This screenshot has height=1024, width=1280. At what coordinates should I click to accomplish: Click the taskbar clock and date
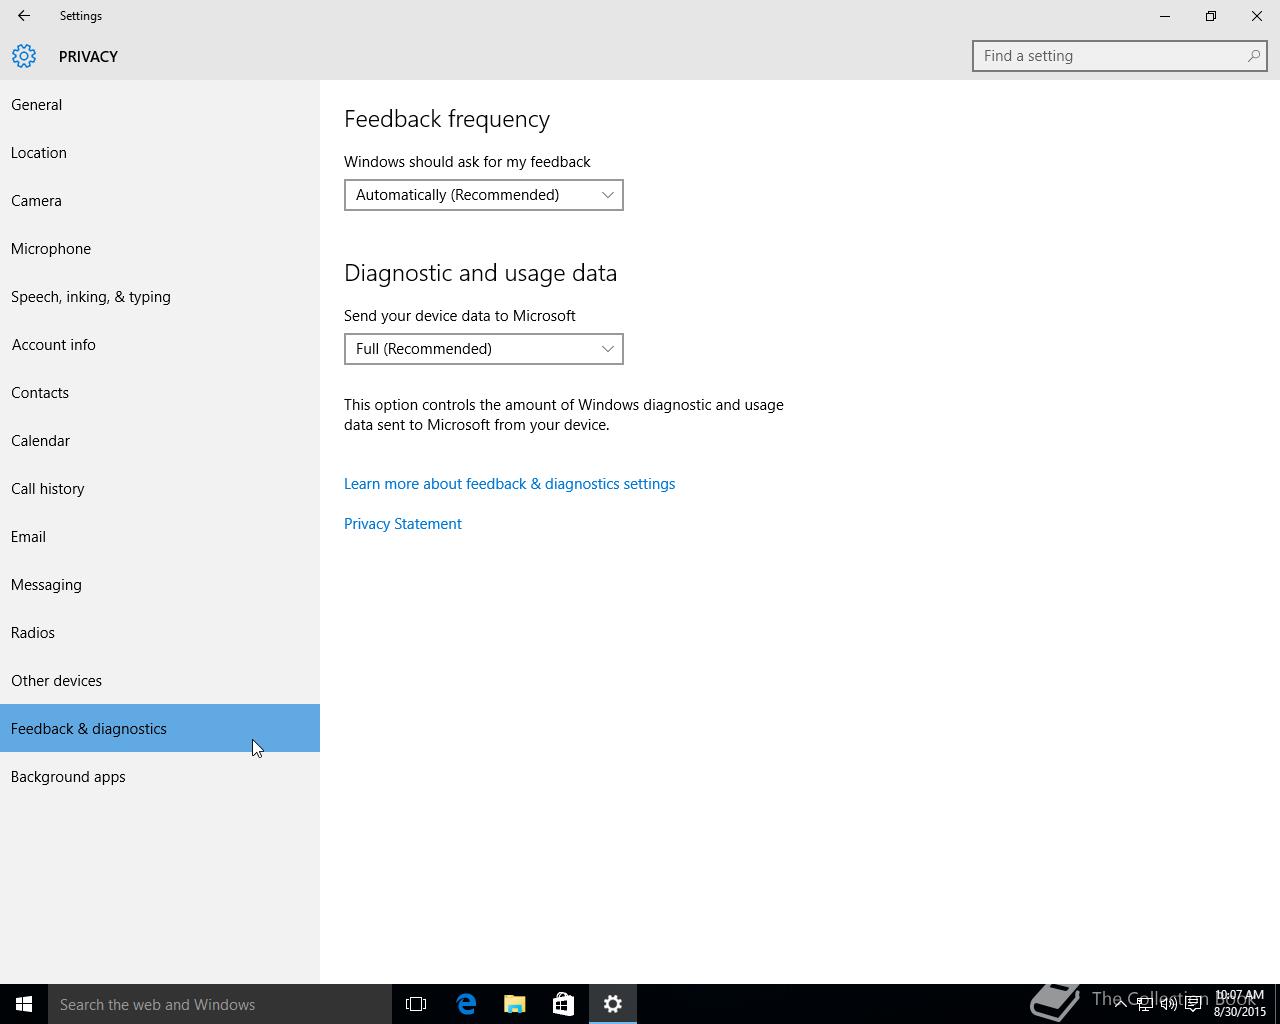(x=1240, y=1004)
